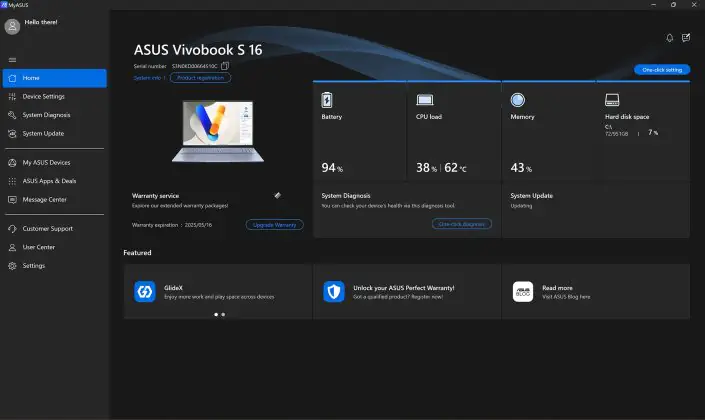Open Unlock your ASUS Perfect Warranty card
The image size is (705, 420).
(x=407, y=292)
